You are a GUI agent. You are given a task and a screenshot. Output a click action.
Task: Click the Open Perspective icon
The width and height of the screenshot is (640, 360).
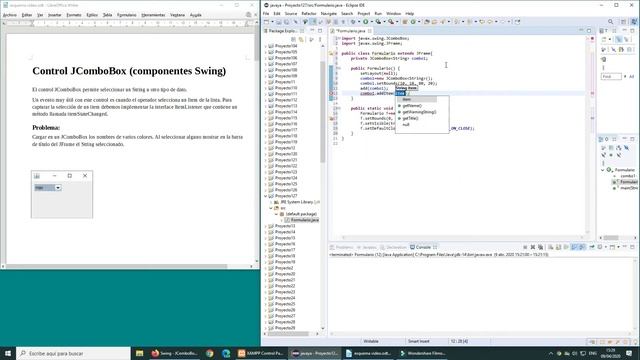tap(623, 22)
